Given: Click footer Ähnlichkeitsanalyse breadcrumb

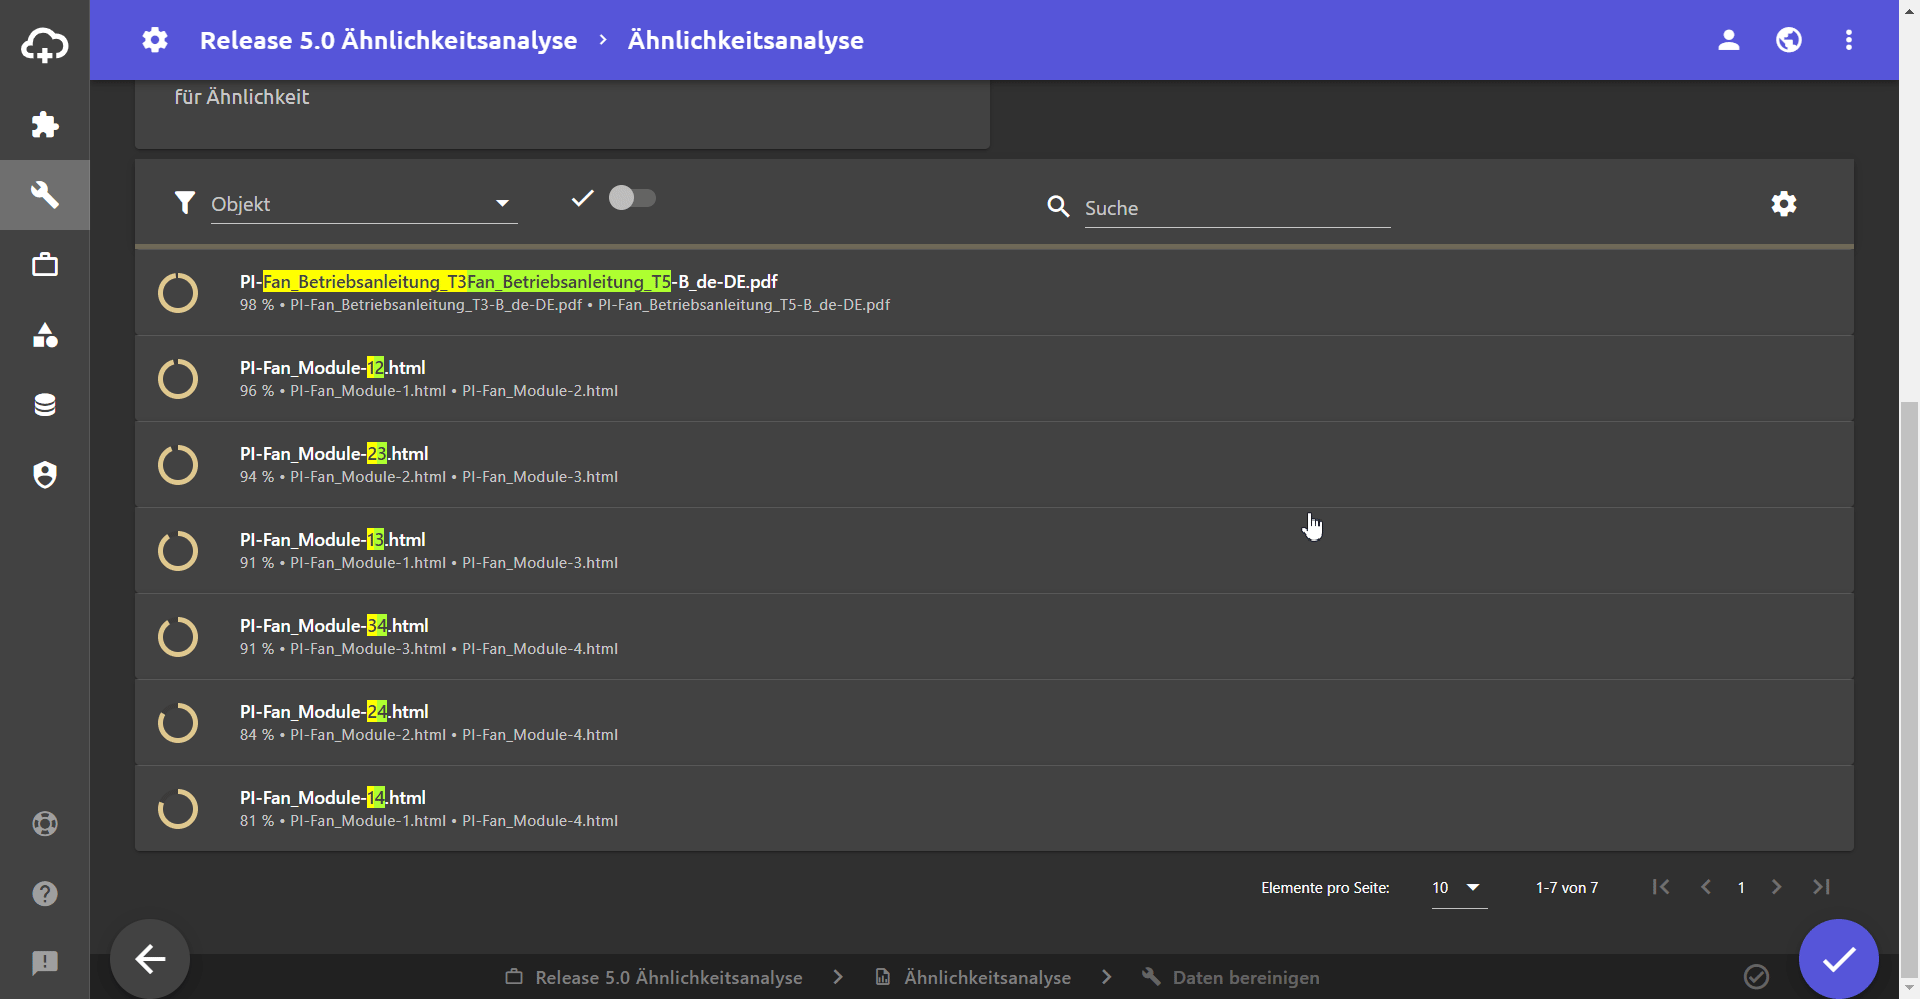Looking at the screenshot, I should (x=973, y=977).
